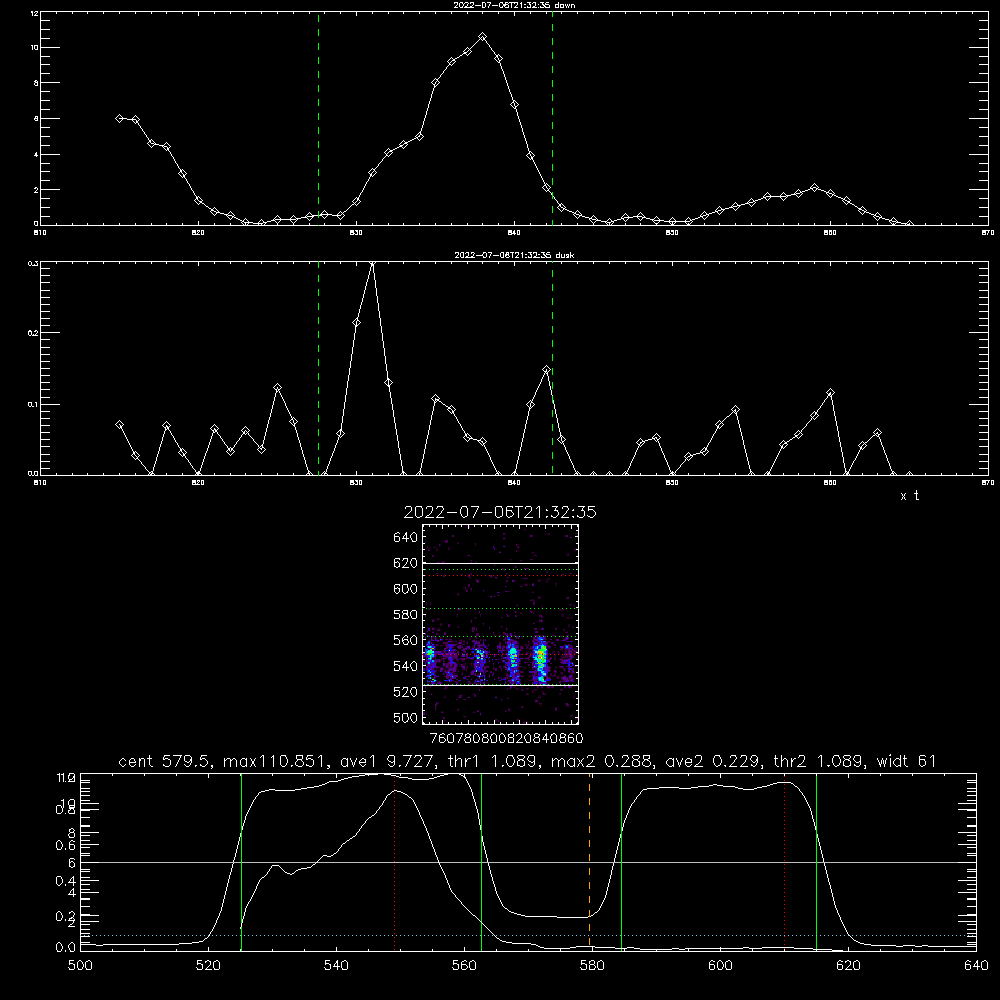
Task: Click the brightest emission blob in the spectrogram
Action: (540, 659)
